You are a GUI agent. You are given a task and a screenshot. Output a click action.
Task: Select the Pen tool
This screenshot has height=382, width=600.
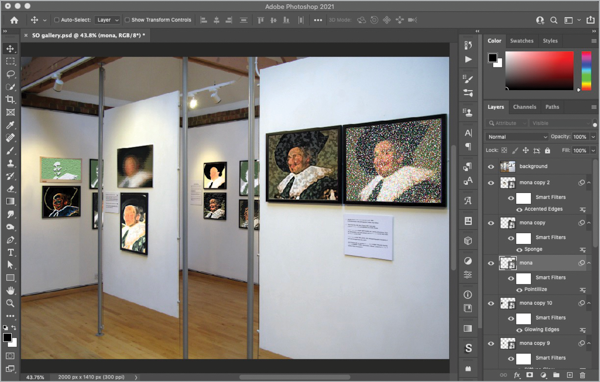click(x=10, y=240)
